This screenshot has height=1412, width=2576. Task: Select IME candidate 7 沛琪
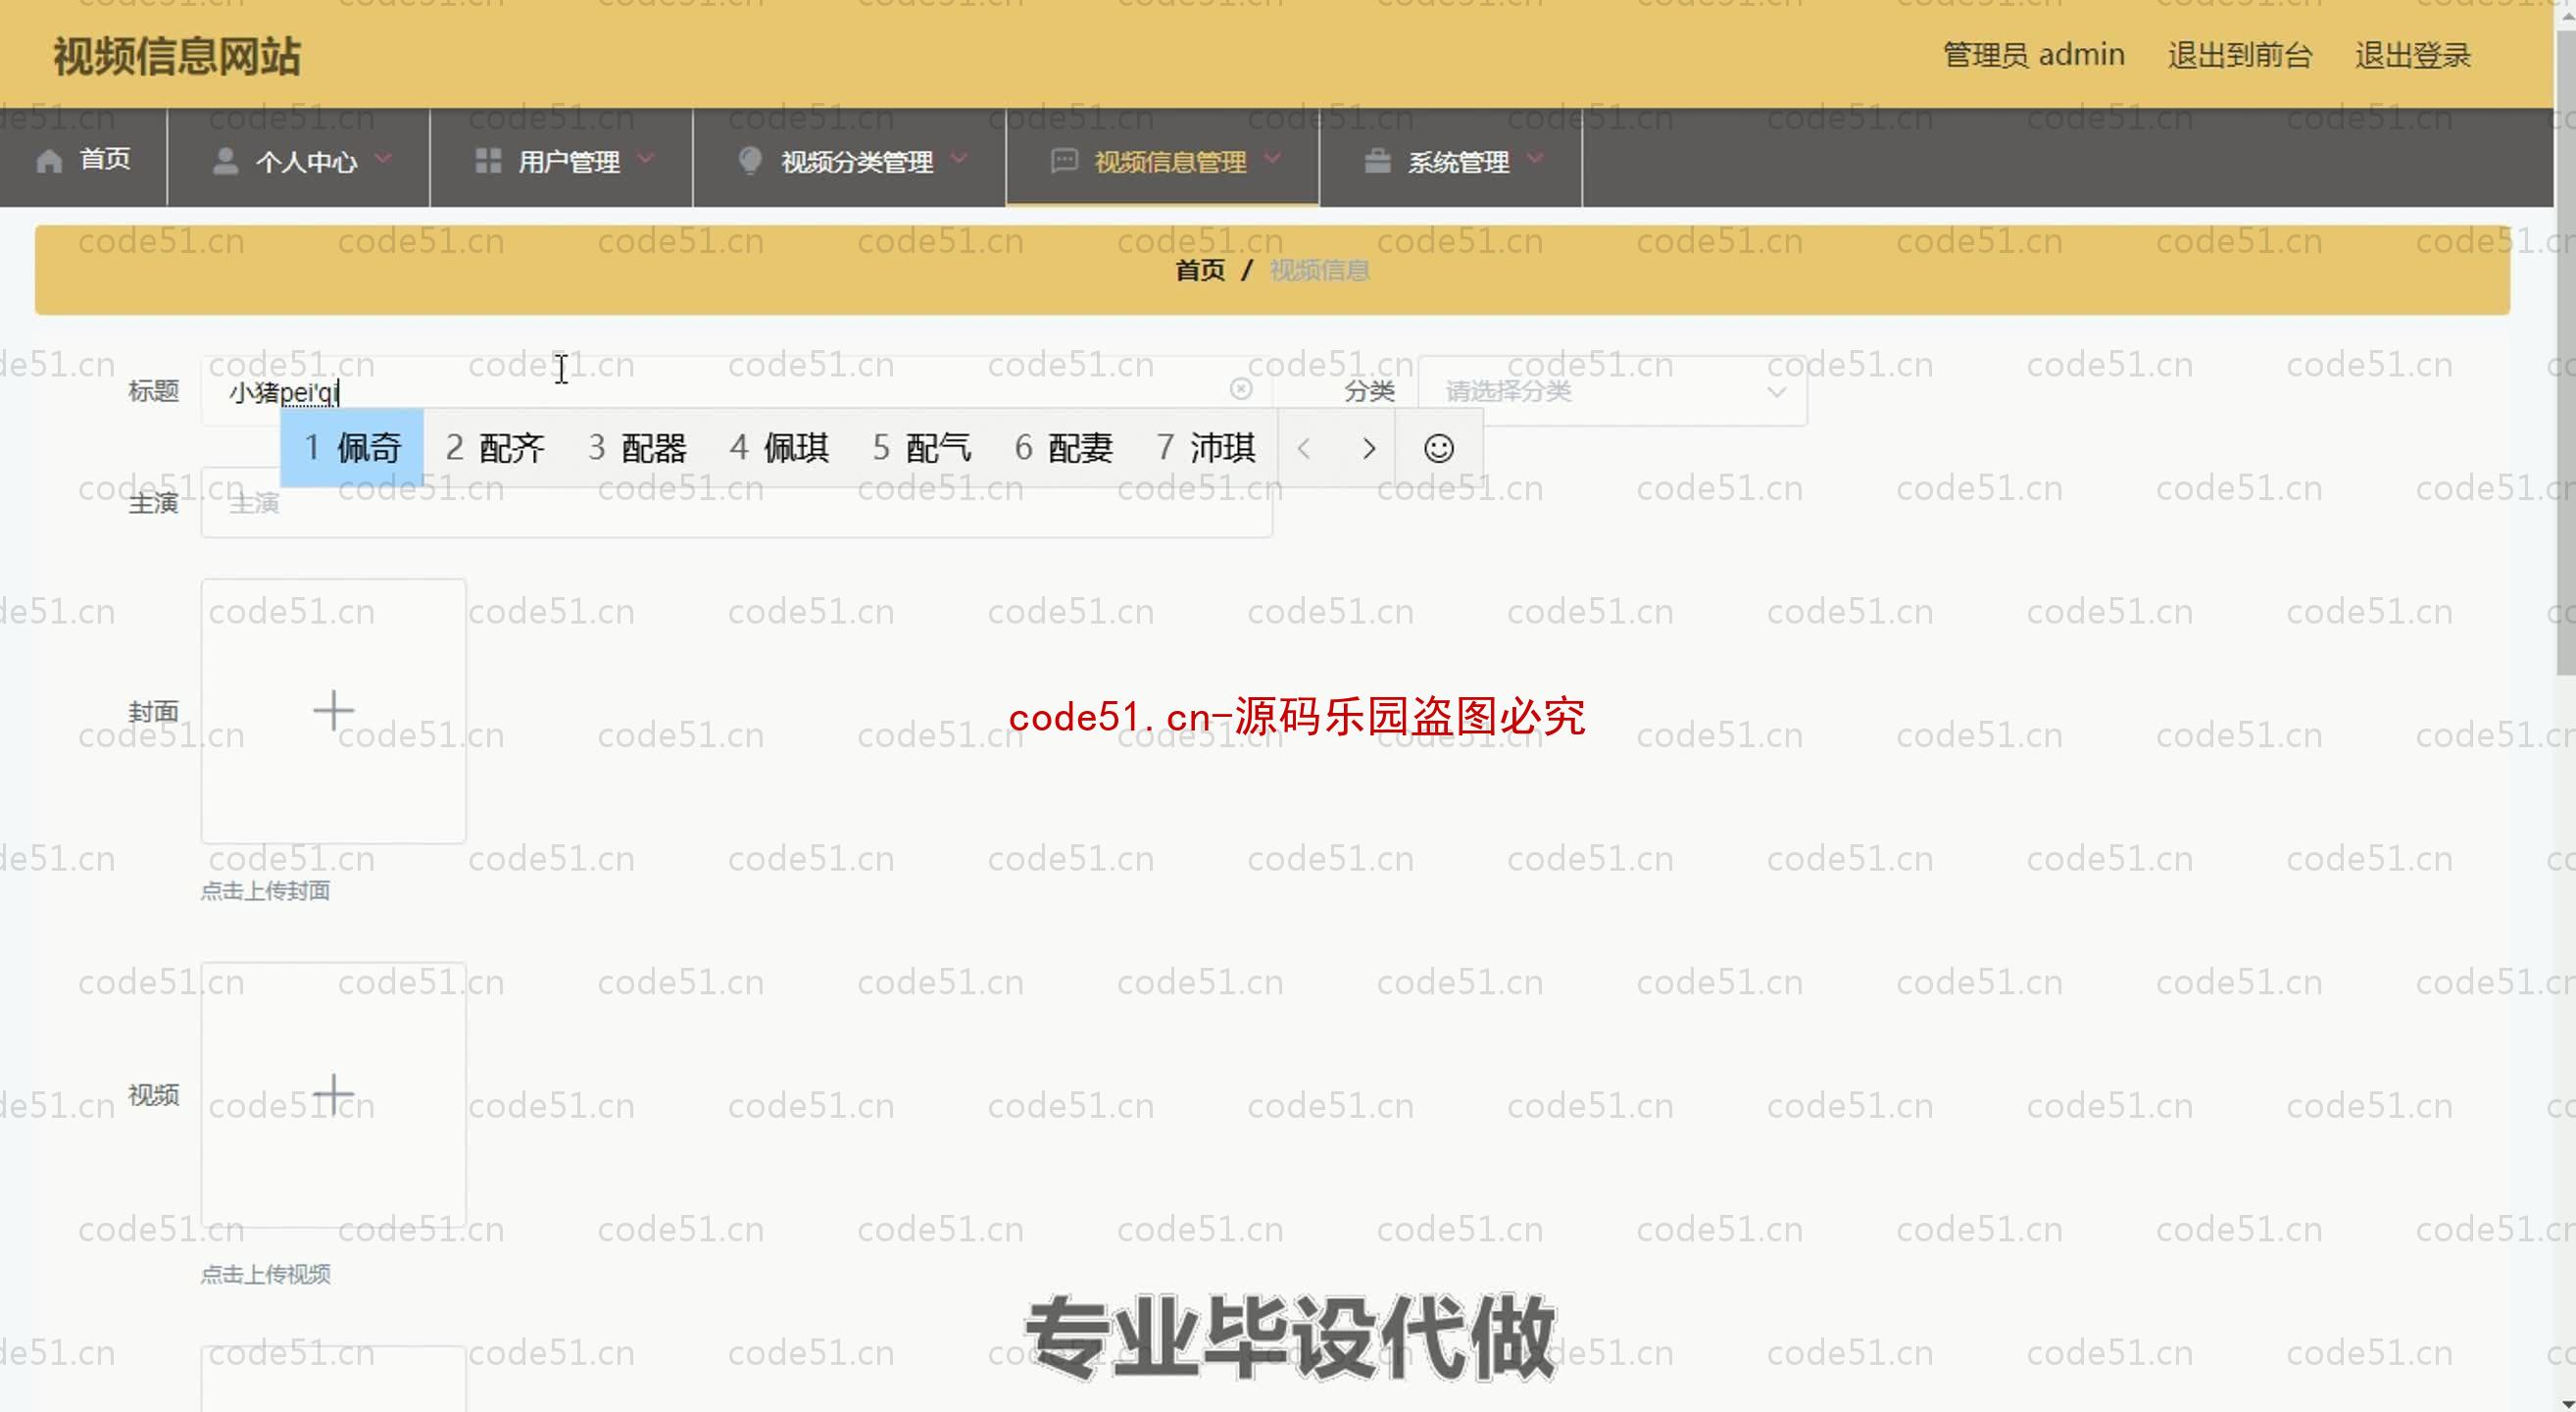1205,448
